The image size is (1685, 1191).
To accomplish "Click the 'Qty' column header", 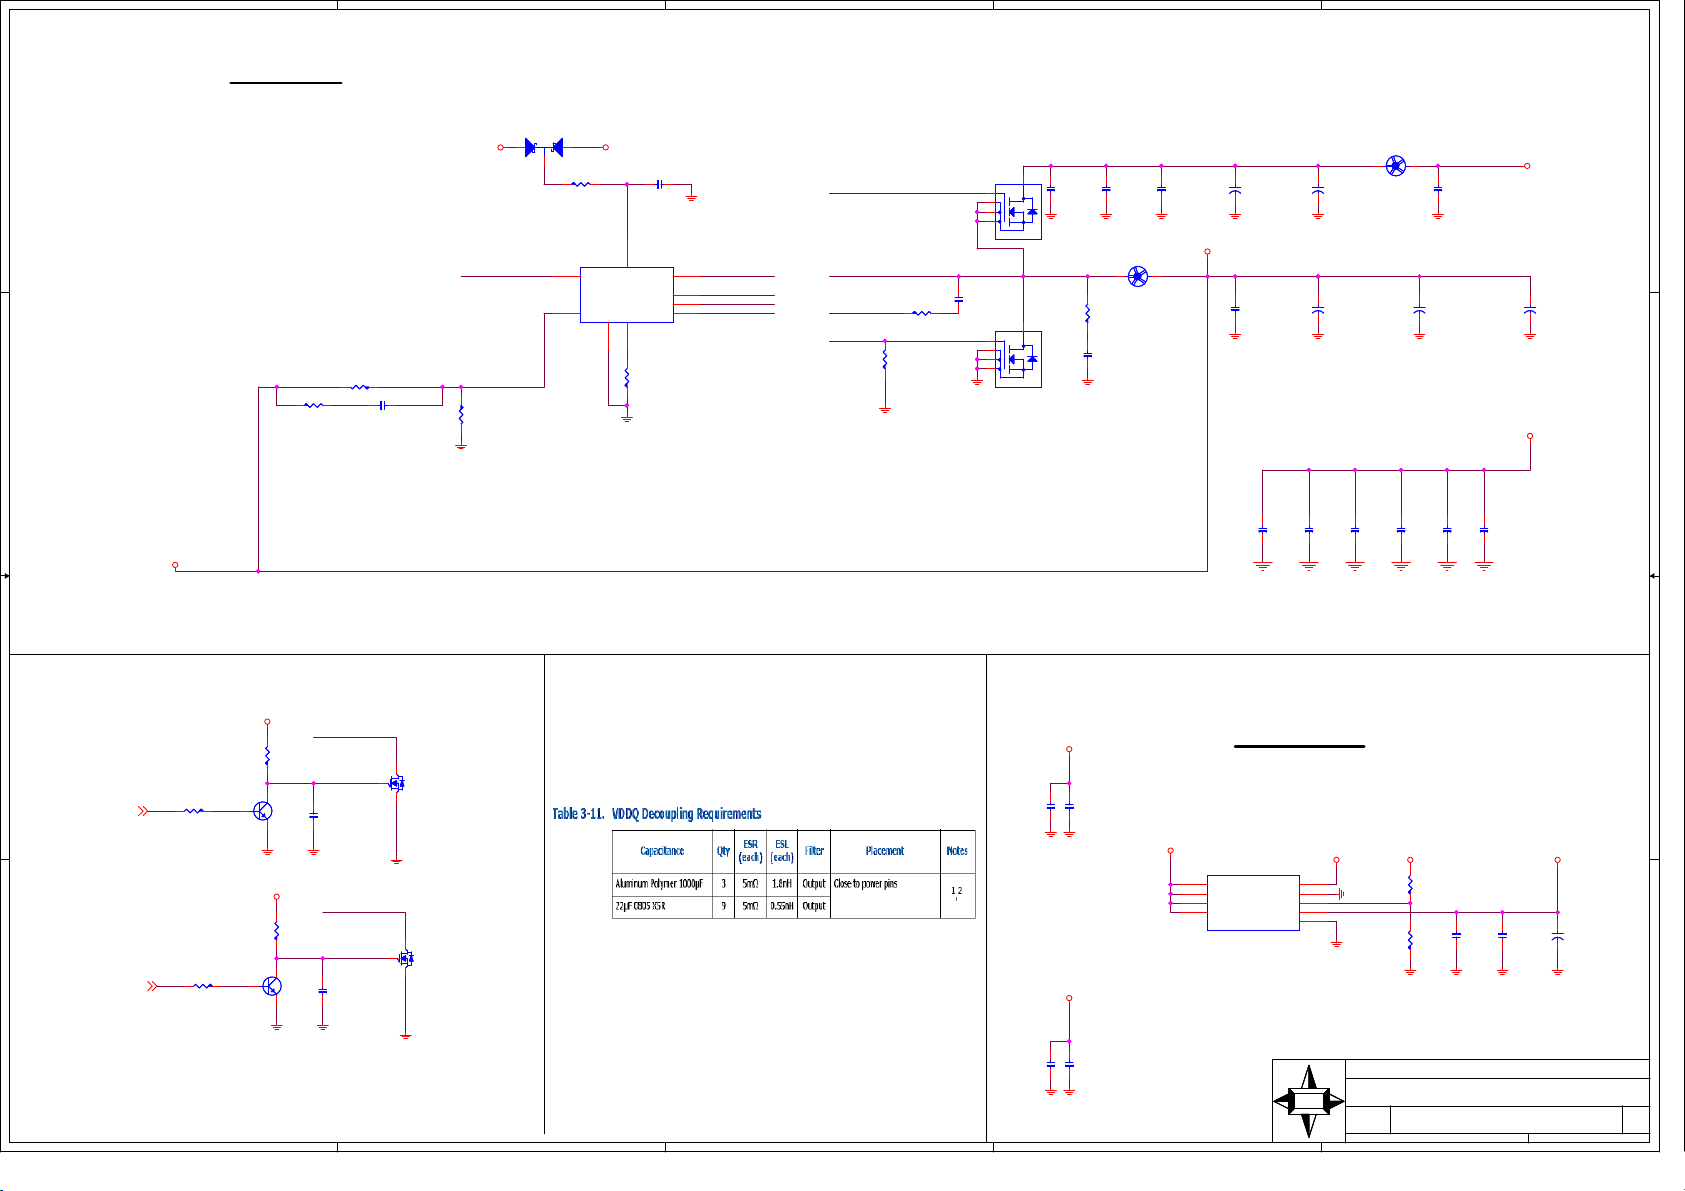I will (x=723, y=851).
